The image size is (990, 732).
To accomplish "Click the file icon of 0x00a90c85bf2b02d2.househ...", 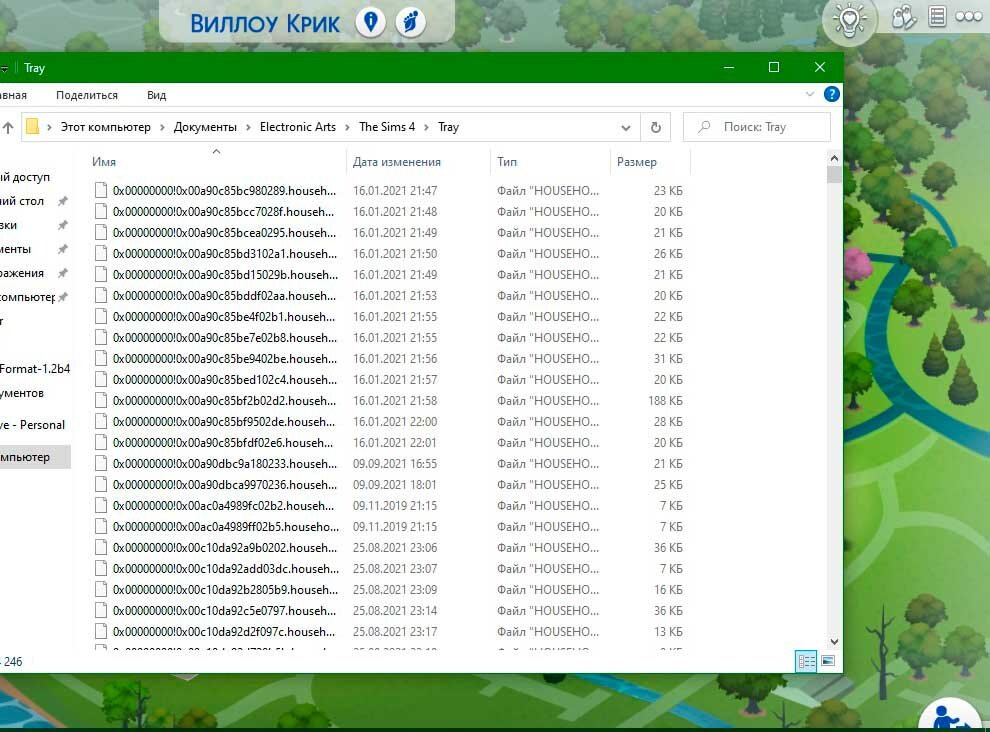I will pyautogui.click(x=101, y=400).
